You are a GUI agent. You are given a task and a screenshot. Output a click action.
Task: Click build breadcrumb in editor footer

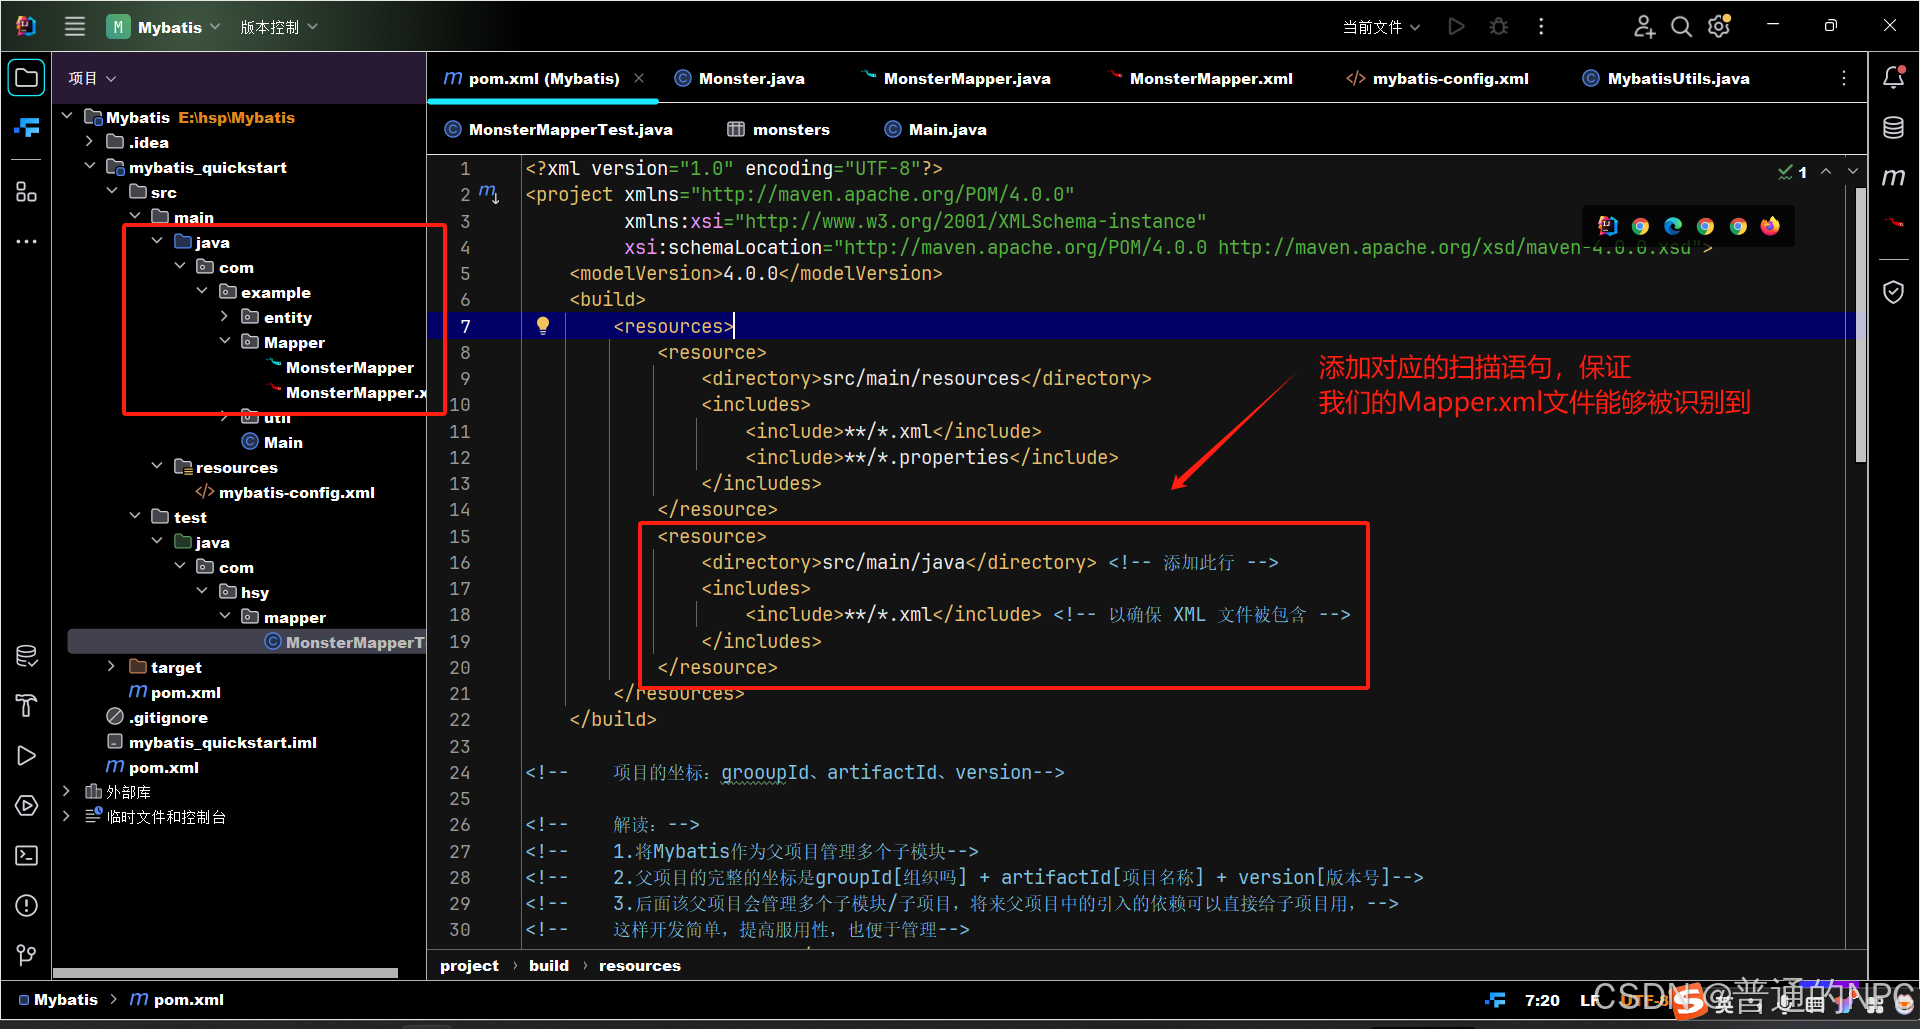coord(549,965)
